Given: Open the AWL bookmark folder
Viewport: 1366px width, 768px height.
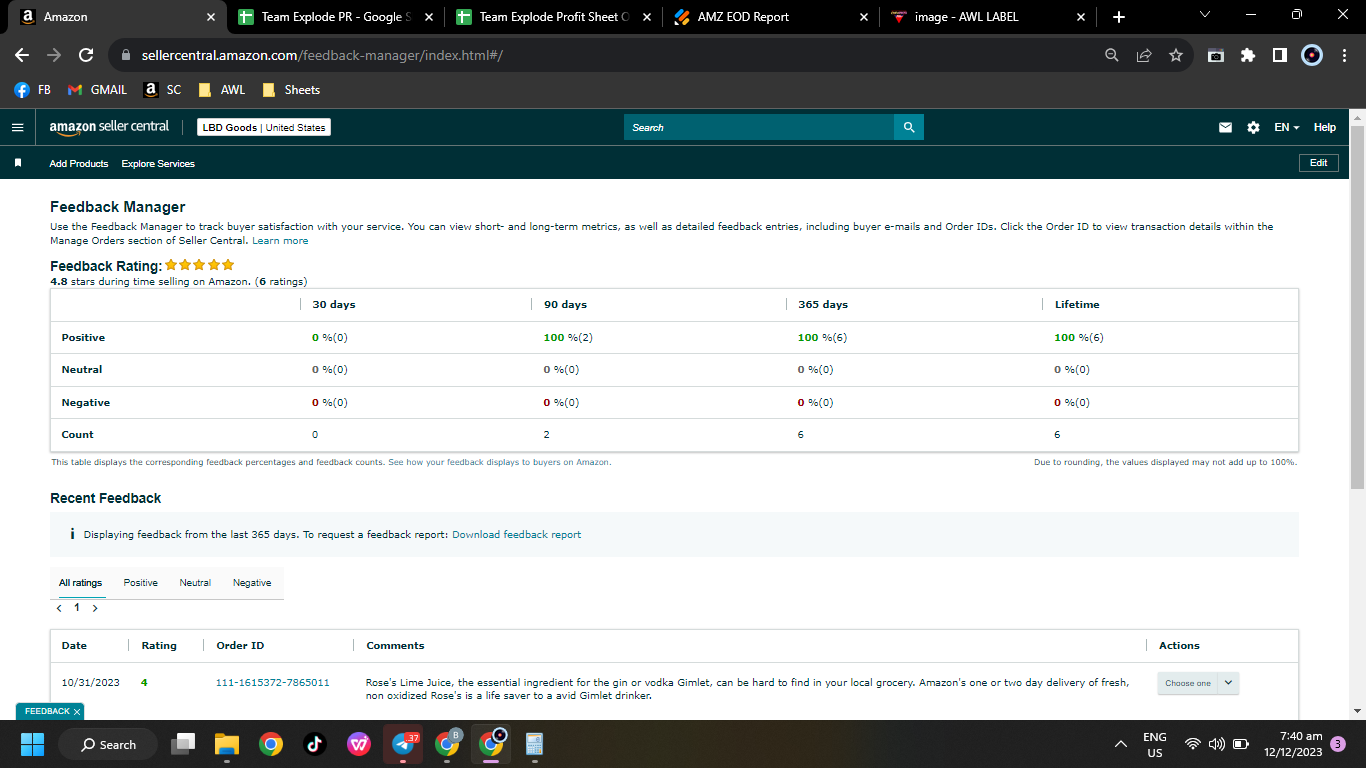Looking at the screenshot, I should pyautogui.click(x=221, y=89).
